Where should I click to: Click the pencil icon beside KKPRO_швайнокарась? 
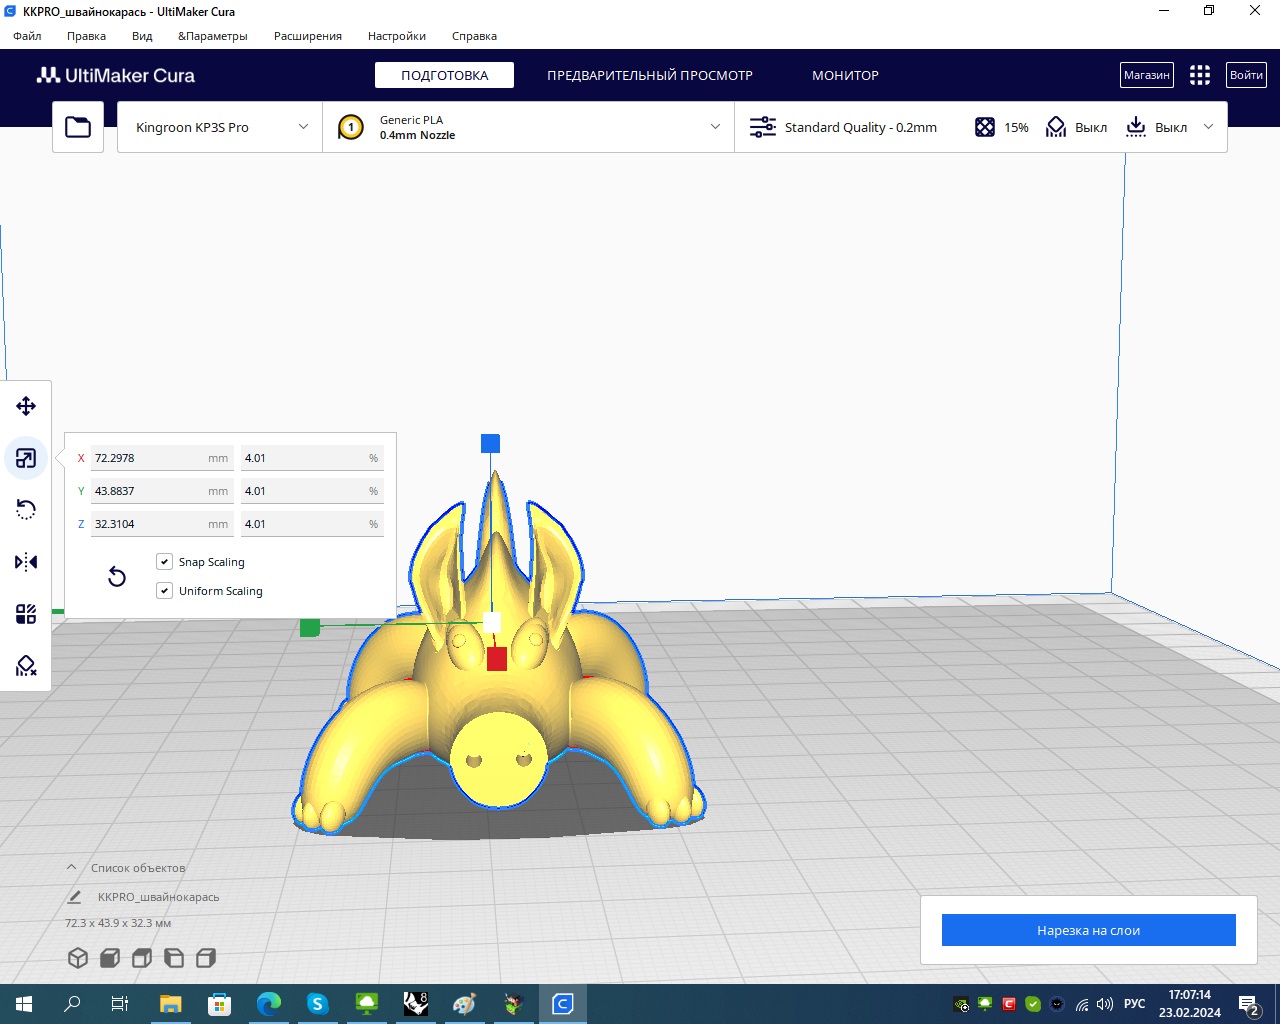[74, 897]
